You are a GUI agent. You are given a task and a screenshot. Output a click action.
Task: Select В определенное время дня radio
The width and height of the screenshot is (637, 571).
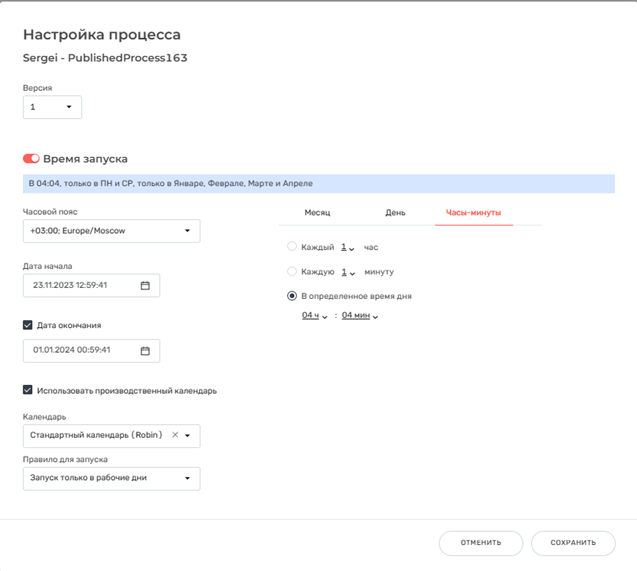click(x=292, y=296)
